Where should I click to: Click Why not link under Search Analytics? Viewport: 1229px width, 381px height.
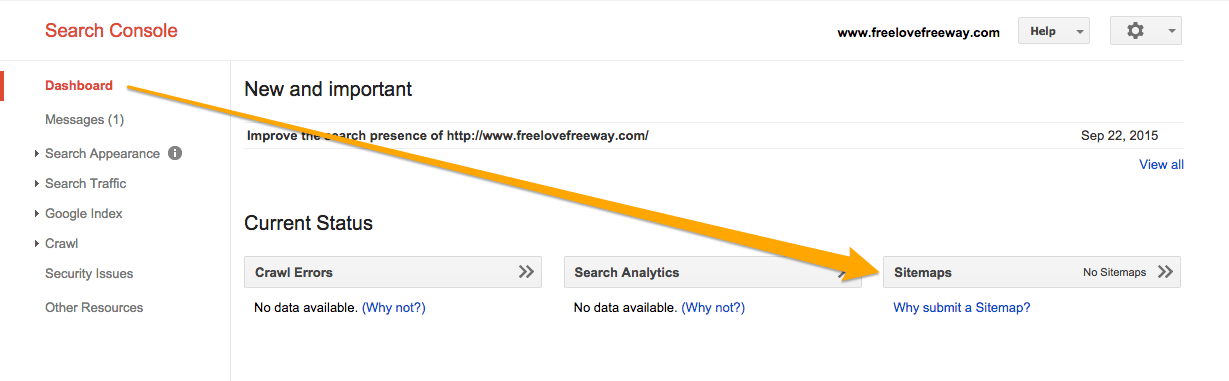pos(713,307)
